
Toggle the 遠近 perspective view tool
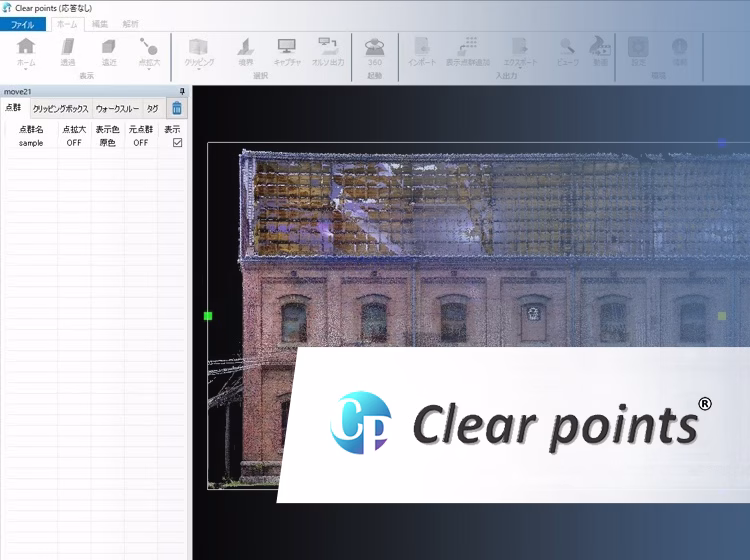pyautogui.click(x=108, y=50)
